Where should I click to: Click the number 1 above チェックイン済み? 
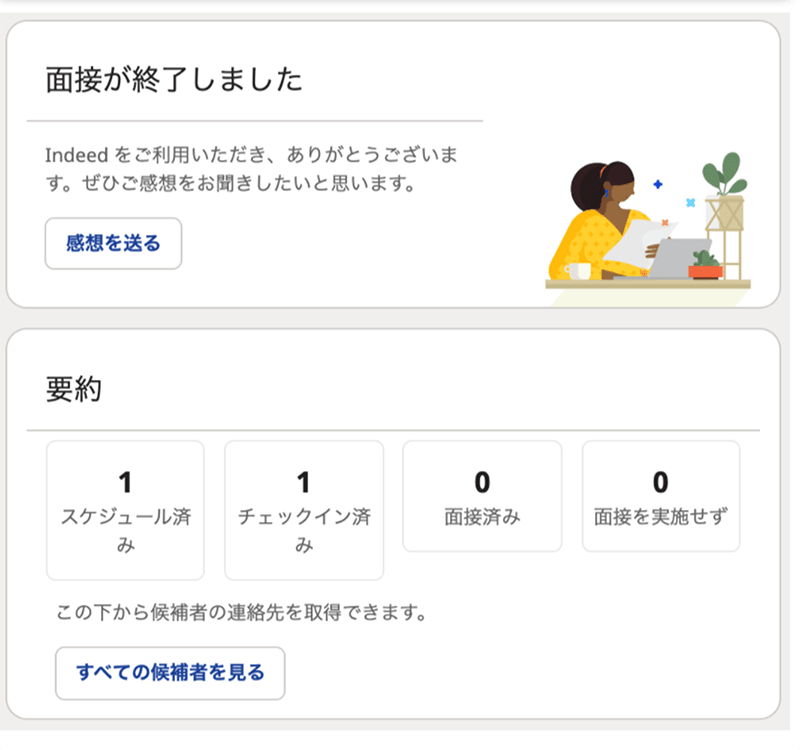coord(304,482)
